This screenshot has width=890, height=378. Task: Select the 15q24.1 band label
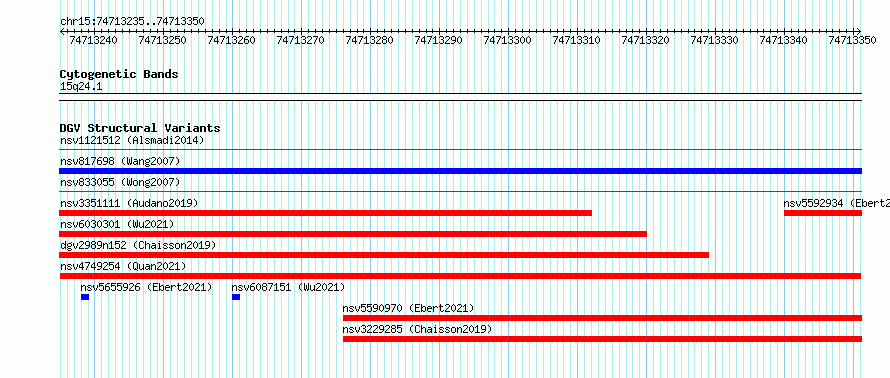pos(81,87)
